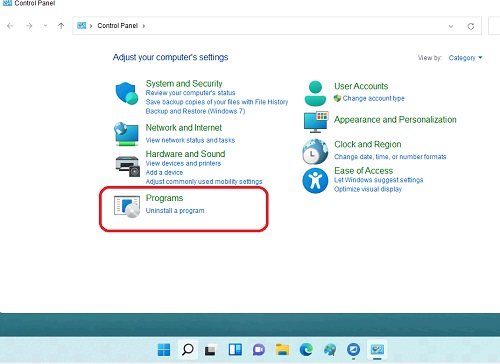The height and width of the screenshot is (364, 500).
Task: Open the Clock and Region icon
Action: coord(315,152)
